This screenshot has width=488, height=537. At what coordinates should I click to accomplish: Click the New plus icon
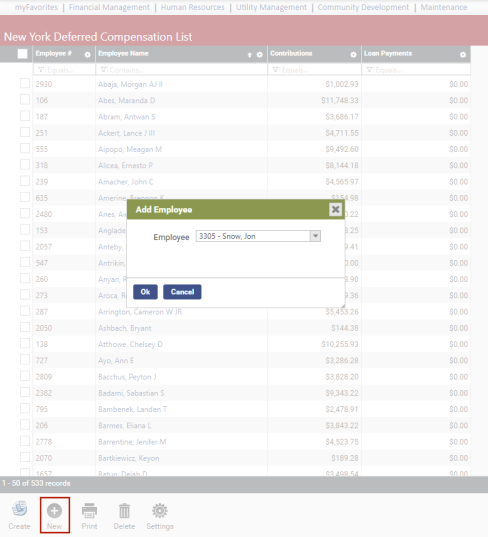click(54, 511)
